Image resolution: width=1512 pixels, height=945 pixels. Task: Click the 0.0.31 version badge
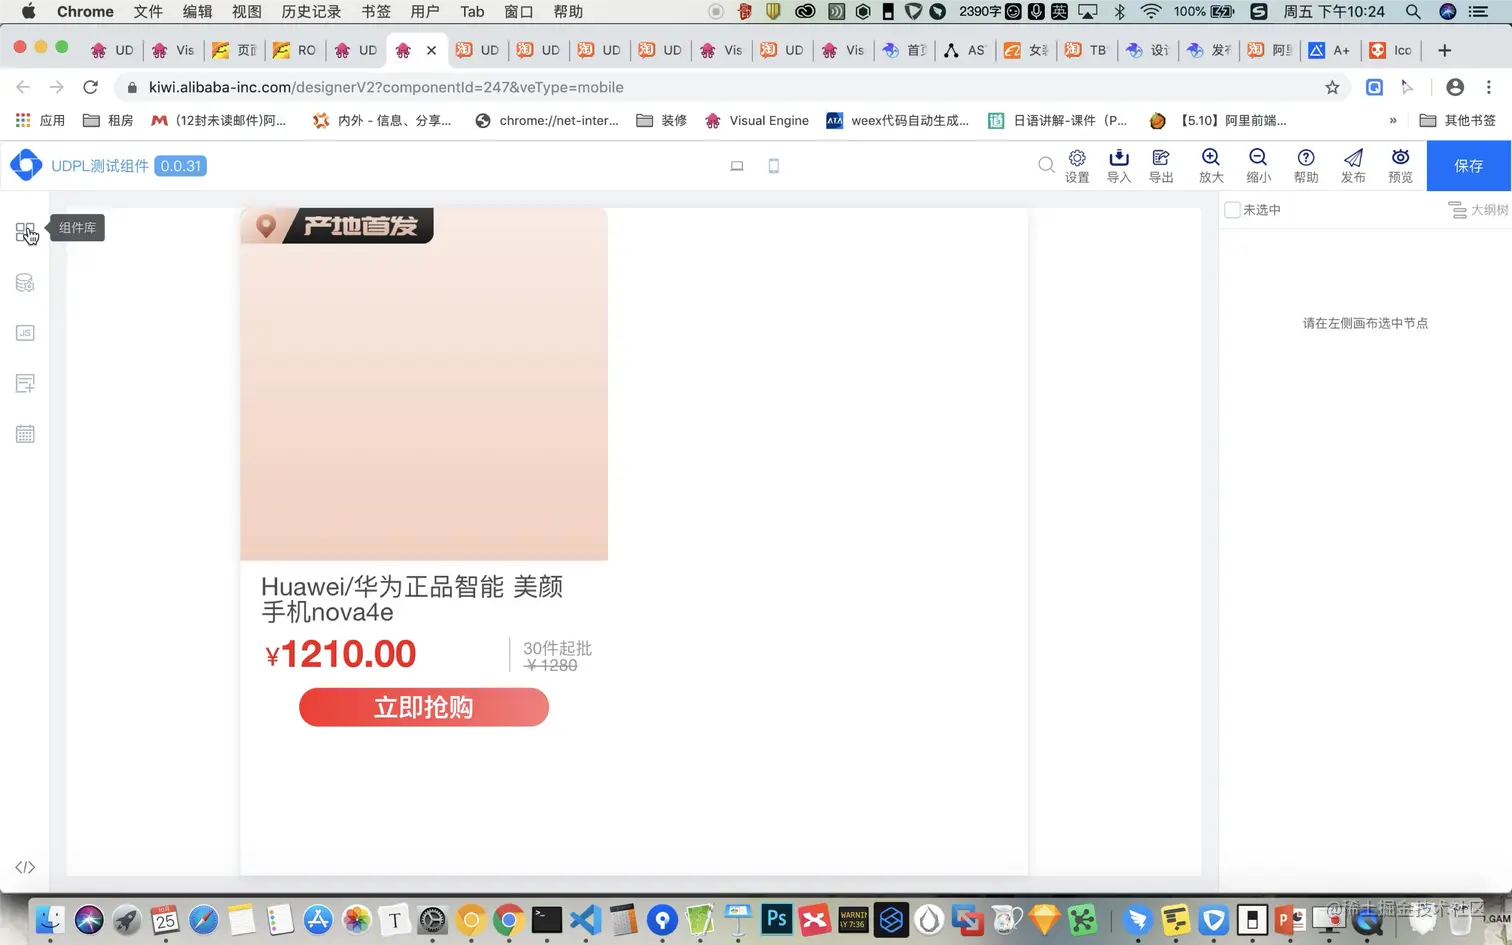pos(180,166)
